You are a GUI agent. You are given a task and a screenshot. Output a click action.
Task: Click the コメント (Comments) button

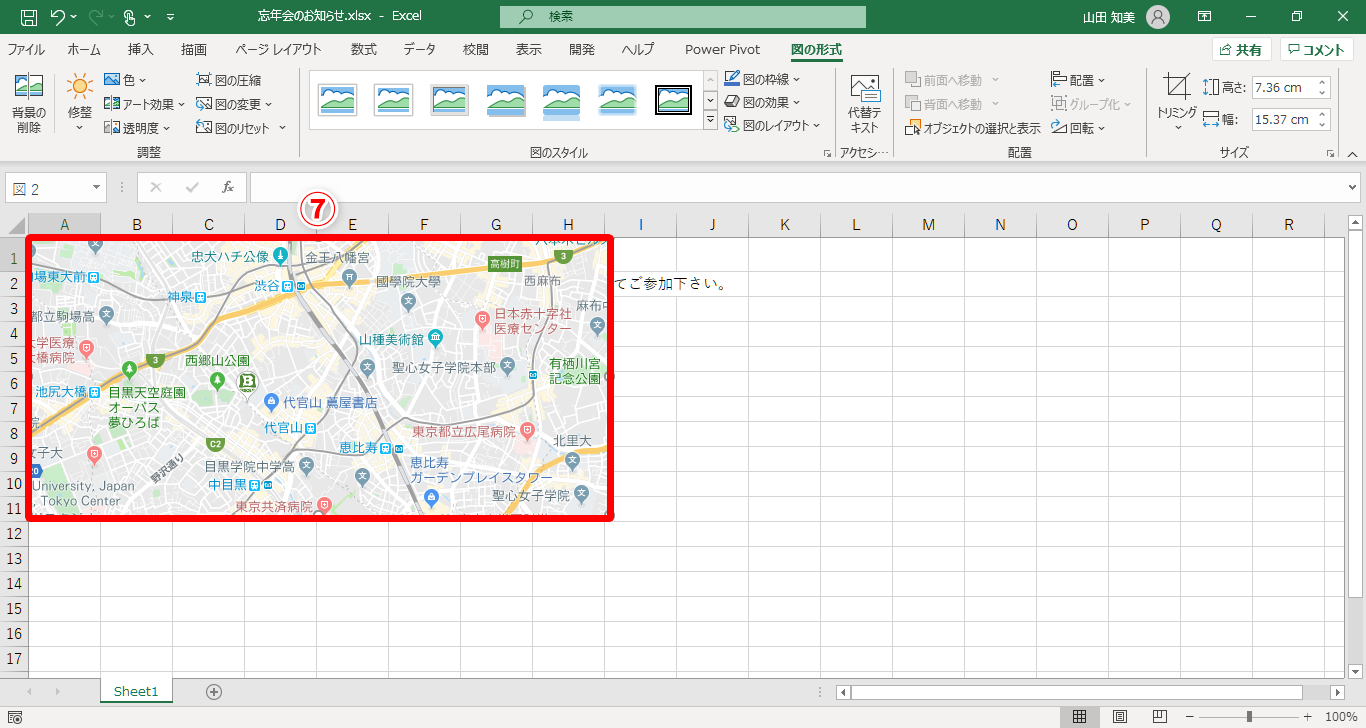[1317, 49]
